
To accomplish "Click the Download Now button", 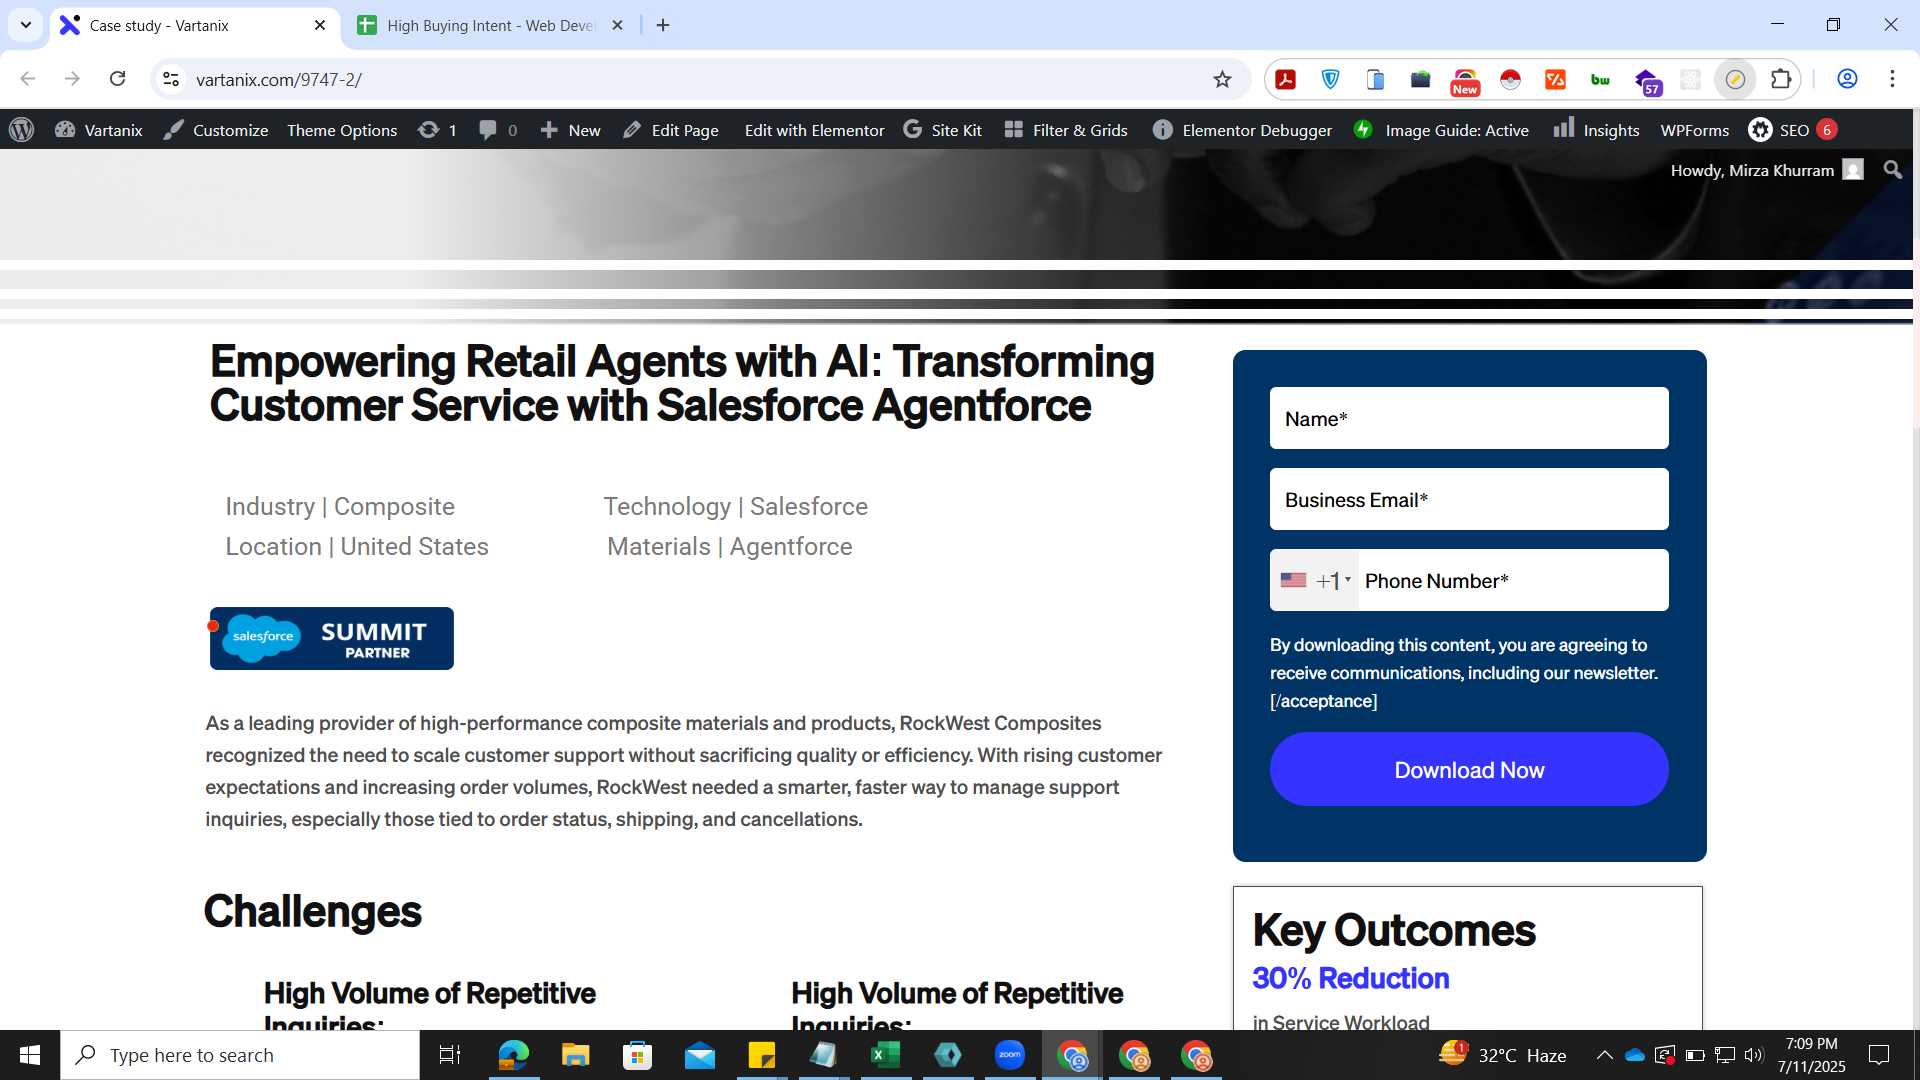I will [1469, 769].
